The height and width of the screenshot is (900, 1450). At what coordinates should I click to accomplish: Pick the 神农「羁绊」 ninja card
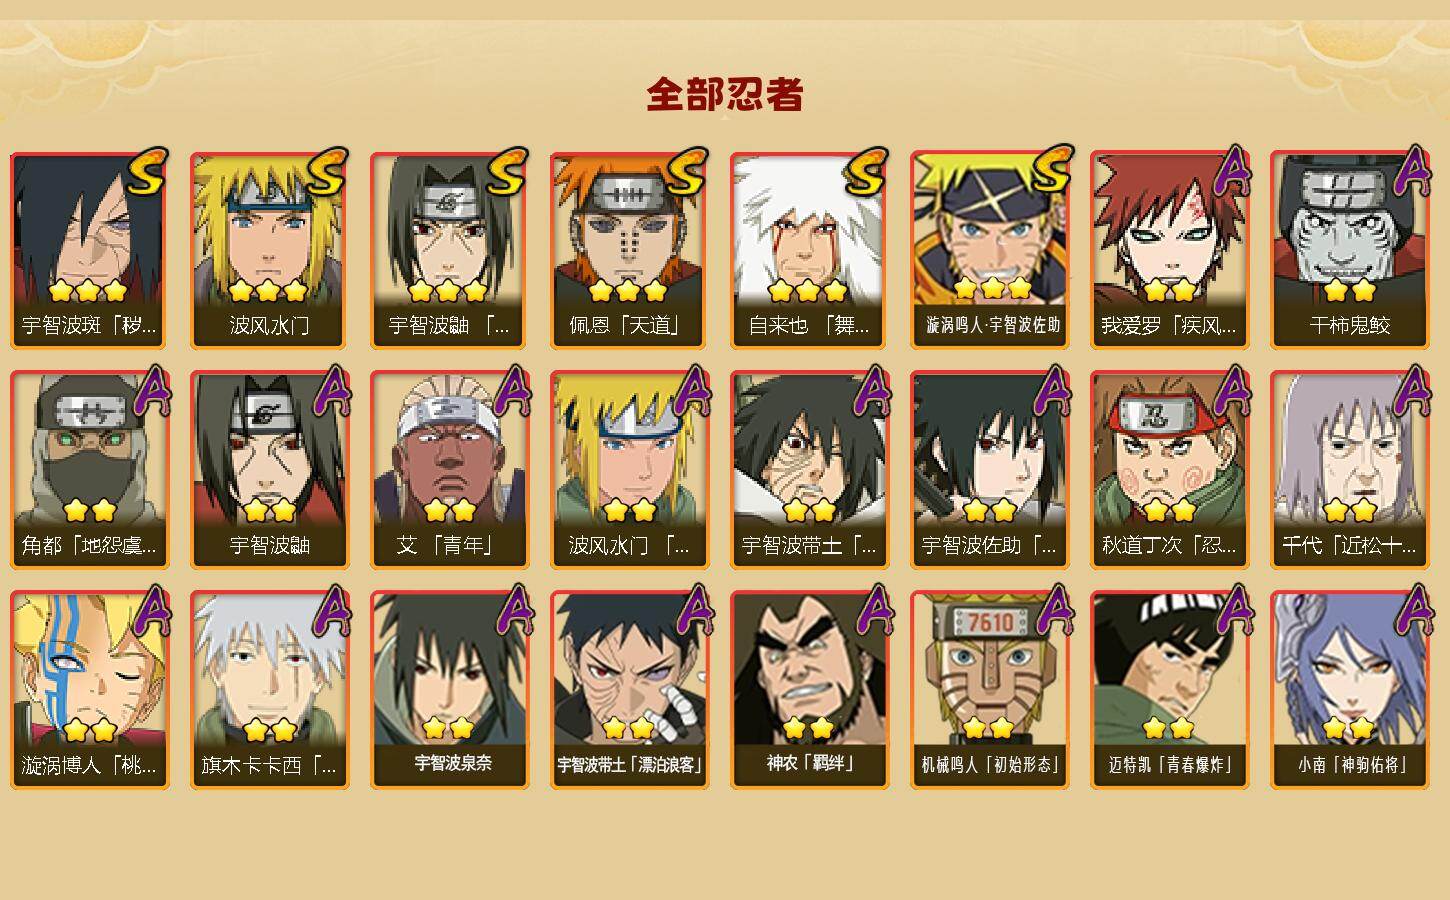click(809, 690)
